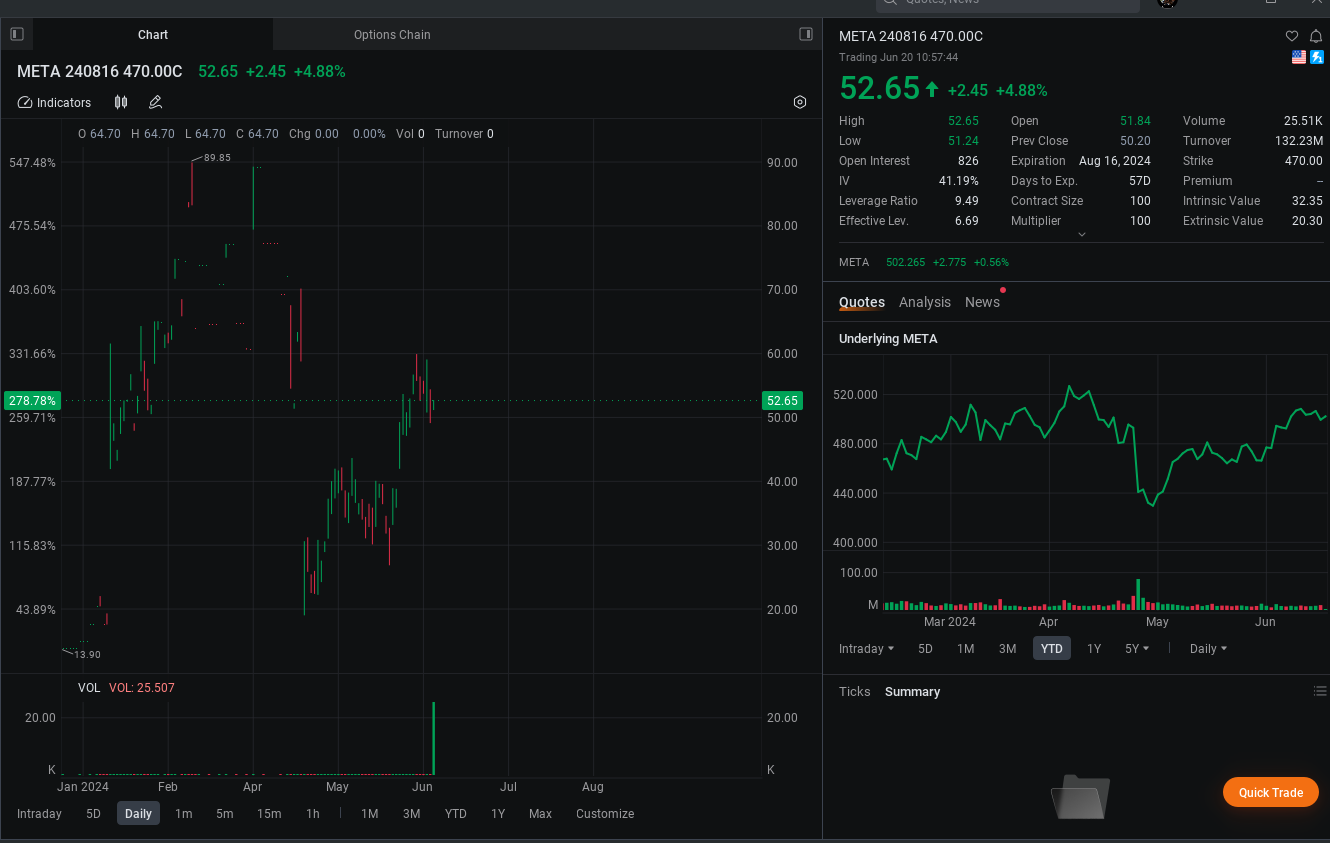1330x843 pixels.
Task: Select 1m interval on main chart
Action: click(184, 813)
